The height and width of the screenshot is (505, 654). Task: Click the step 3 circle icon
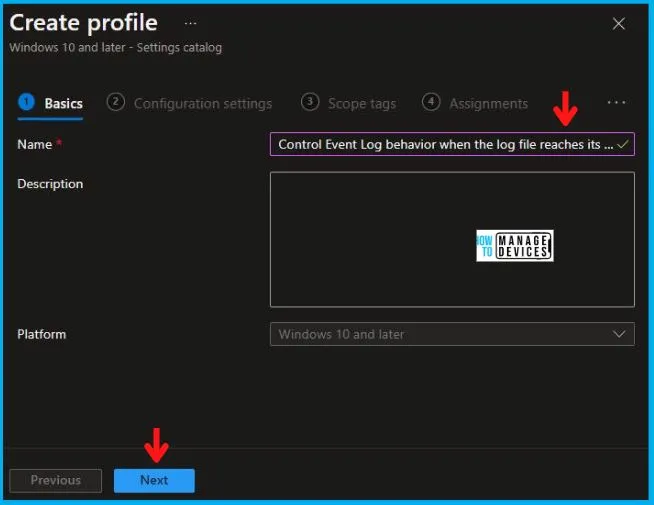(x=310, y=102)
